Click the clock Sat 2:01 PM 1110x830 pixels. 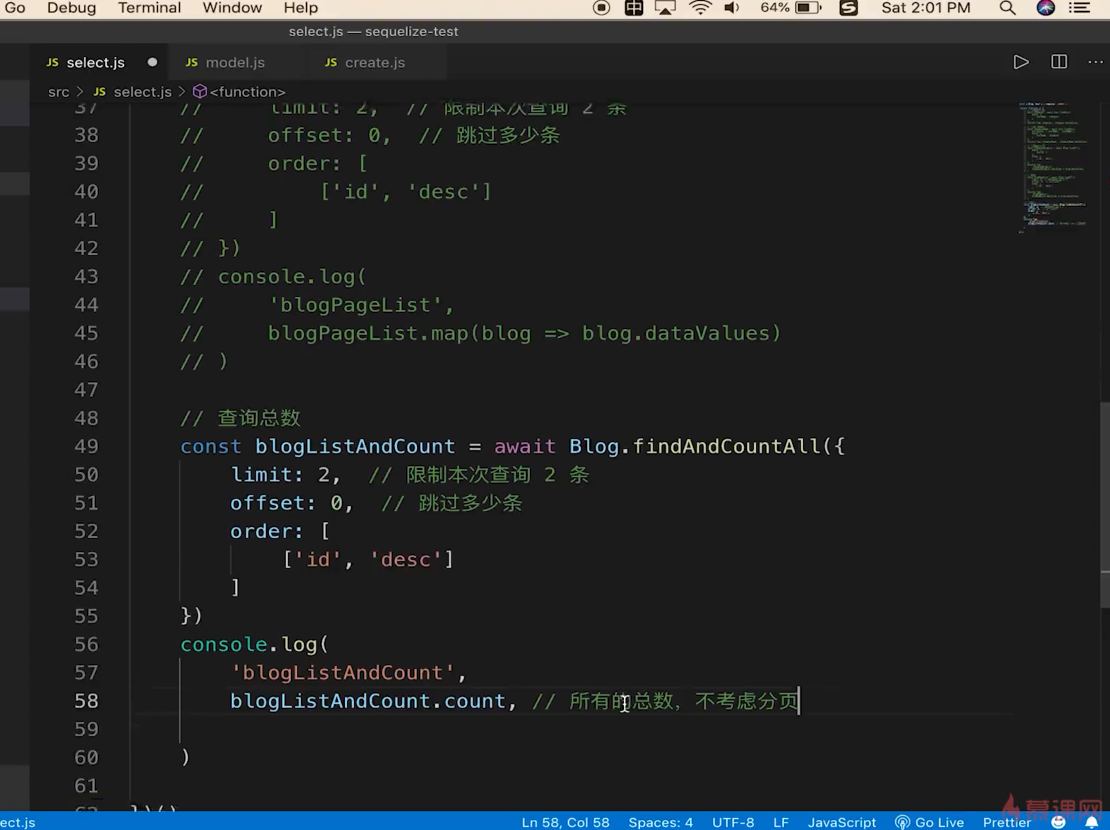point(925,8)
